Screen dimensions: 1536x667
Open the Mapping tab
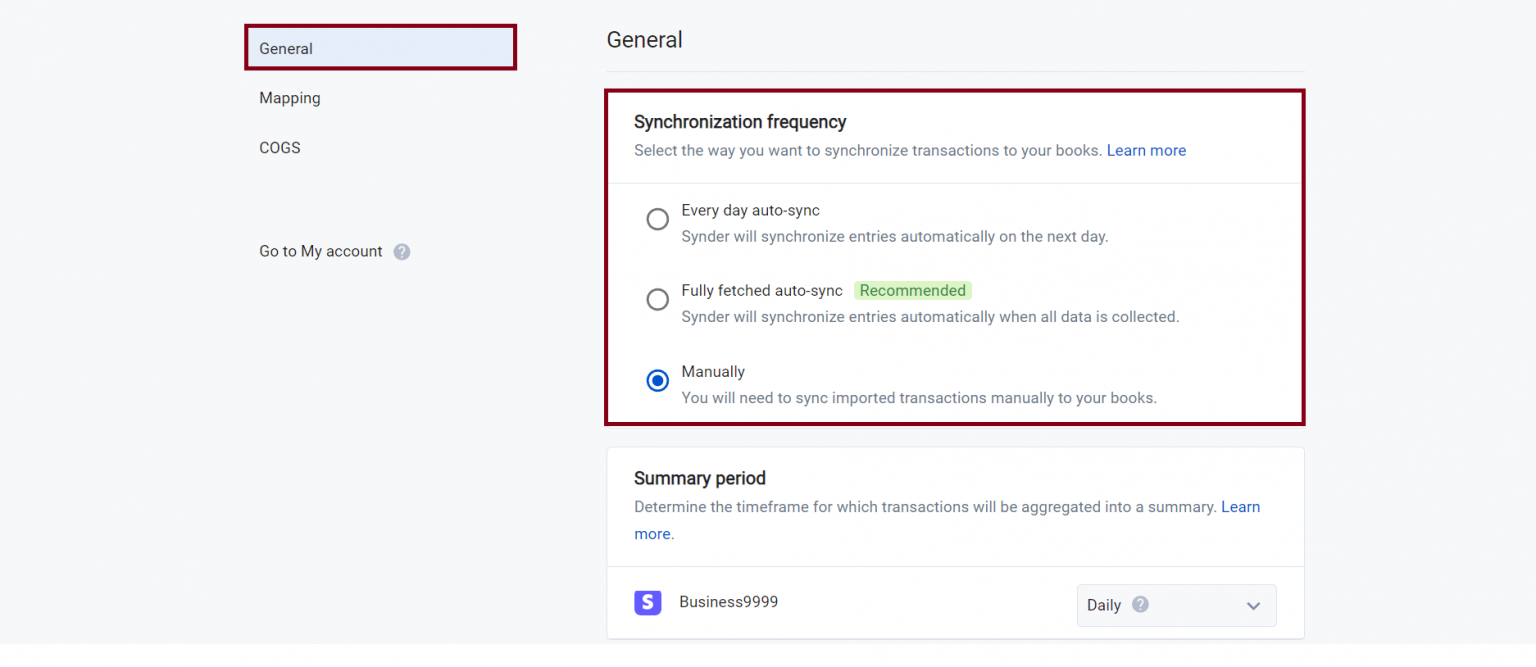[290, 97]
